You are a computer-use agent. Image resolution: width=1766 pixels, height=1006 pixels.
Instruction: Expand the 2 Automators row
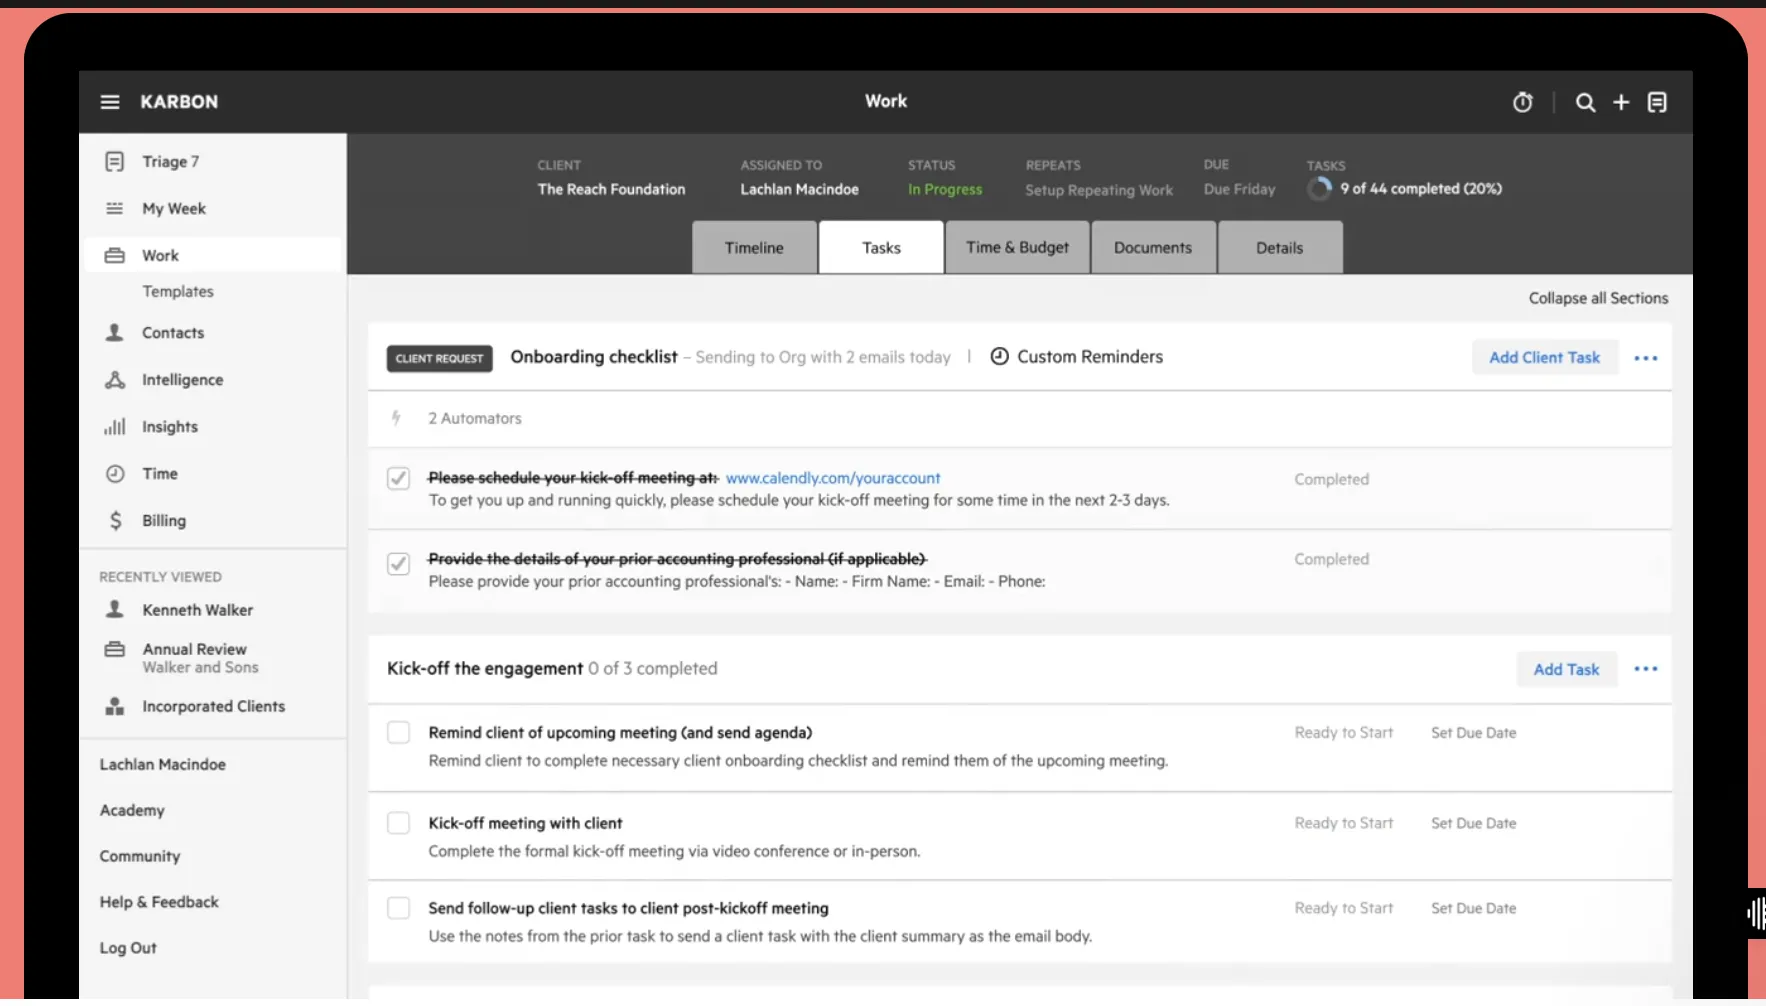click(474, 419)
